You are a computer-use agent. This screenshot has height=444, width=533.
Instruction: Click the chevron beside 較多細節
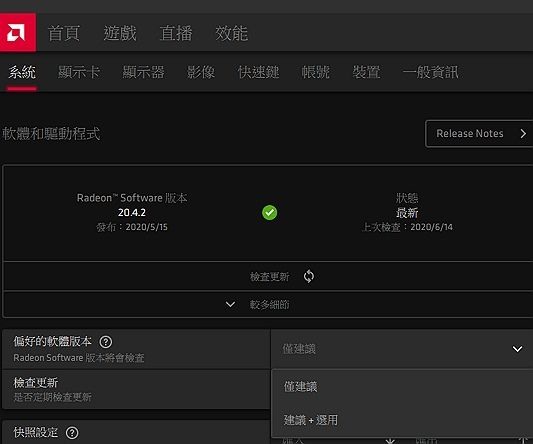[230, 304]
